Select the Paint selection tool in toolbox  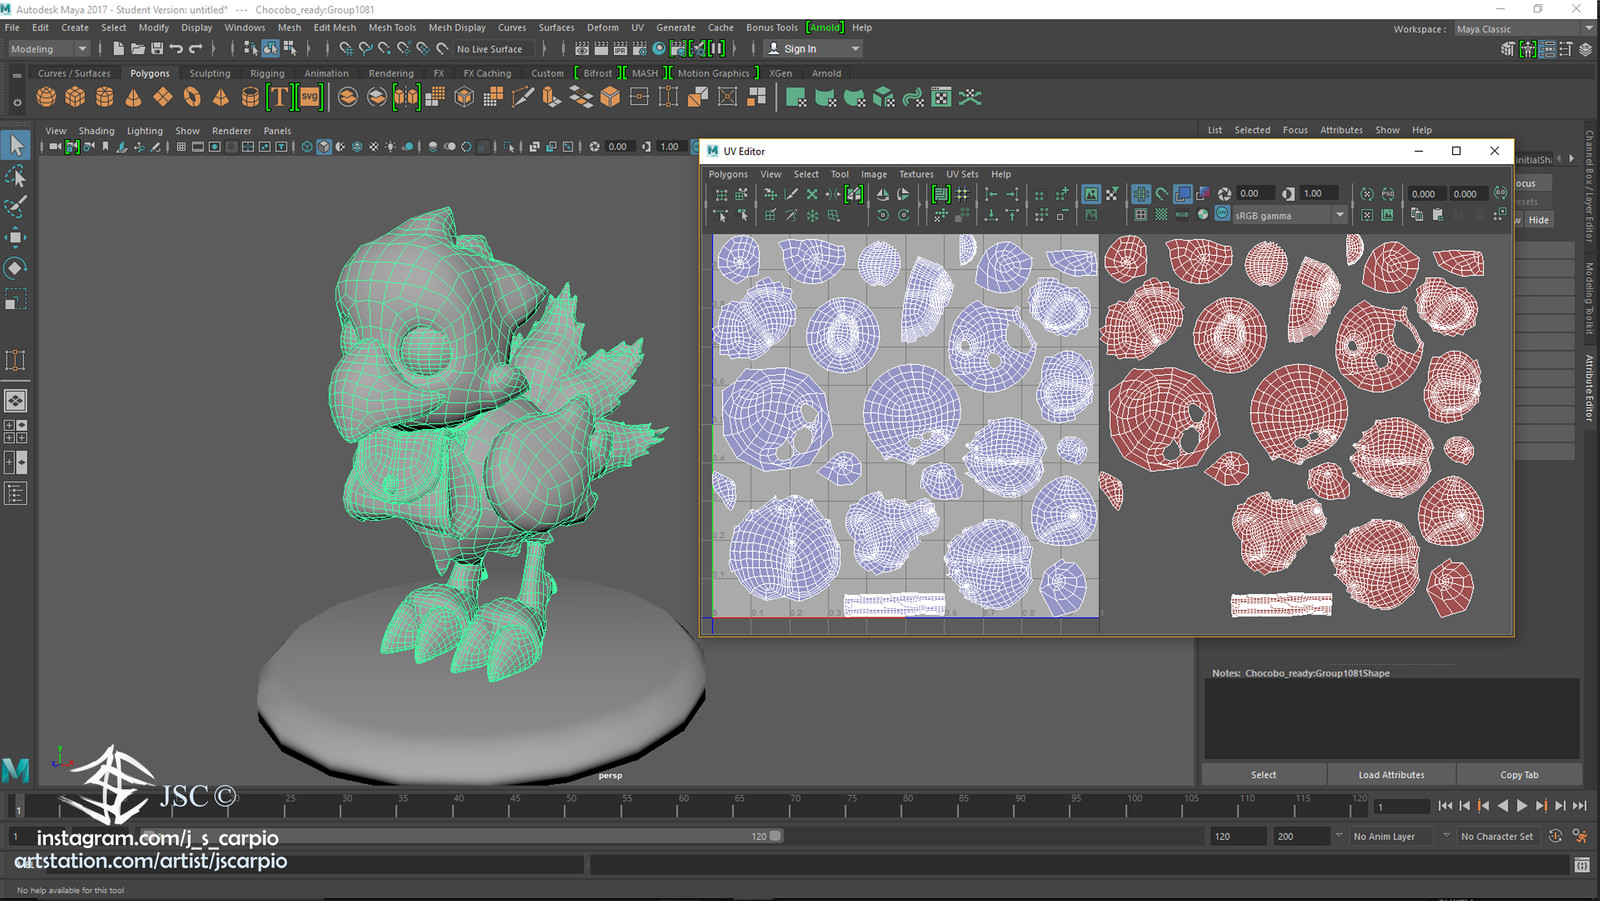tap(16, 207)
